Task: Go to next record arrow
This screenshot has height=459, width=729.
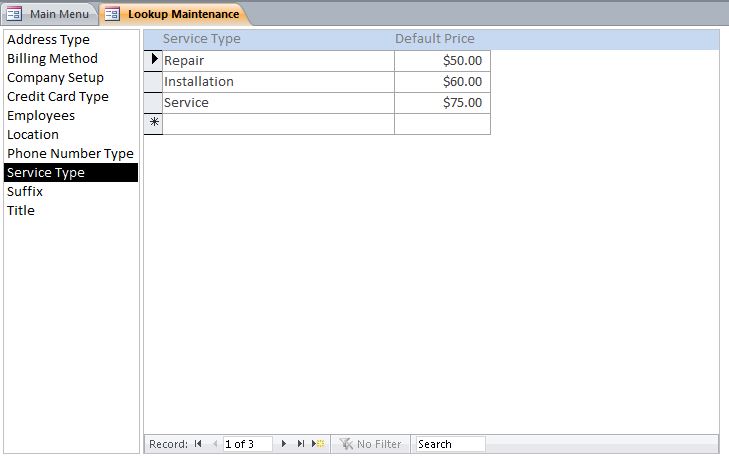Action: [x=284, y=444]
